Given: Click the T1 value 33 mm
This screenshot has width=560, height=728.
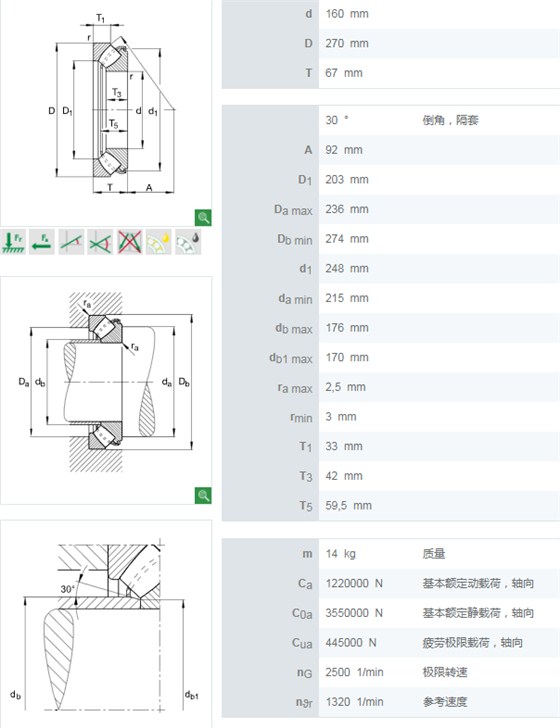Looking at the screenshot, I should (344, 447).
